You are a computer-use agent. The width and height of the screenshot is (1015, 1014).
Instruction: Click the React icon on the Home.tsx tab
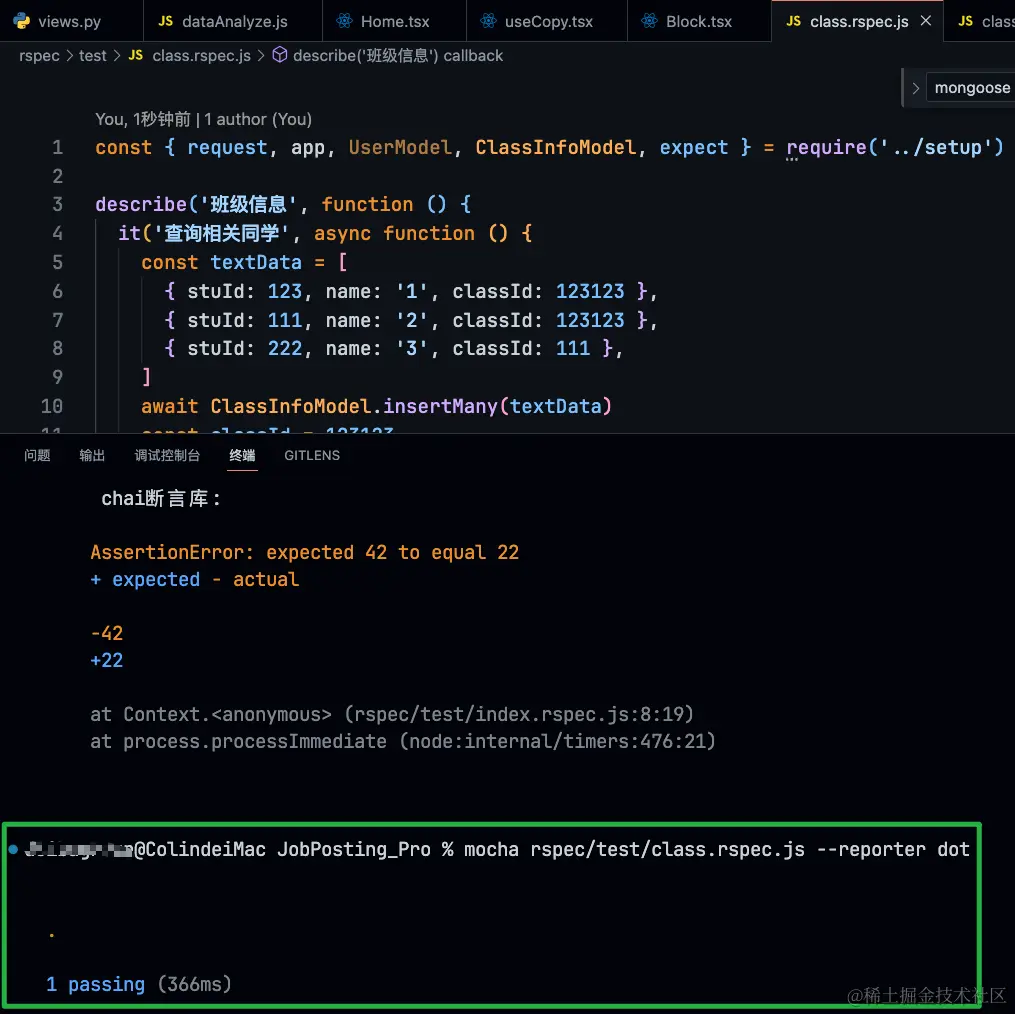click(344, 21)
